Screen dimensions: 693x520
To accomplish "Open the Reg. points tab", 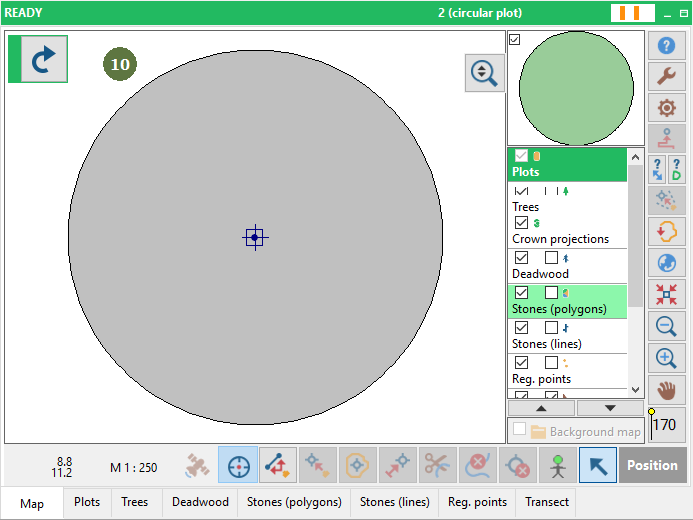I will tap(477, 502).
